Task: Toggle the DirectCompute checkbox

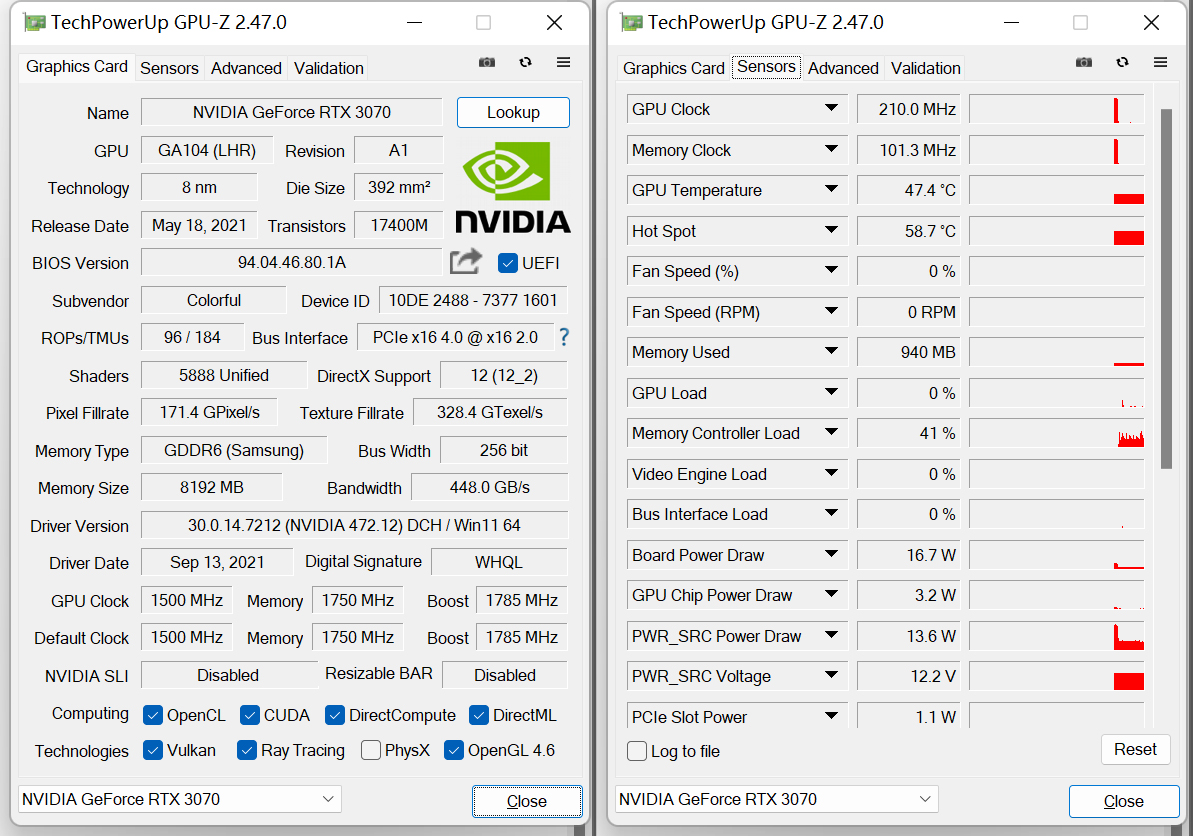Action: (x=335, y=715)
